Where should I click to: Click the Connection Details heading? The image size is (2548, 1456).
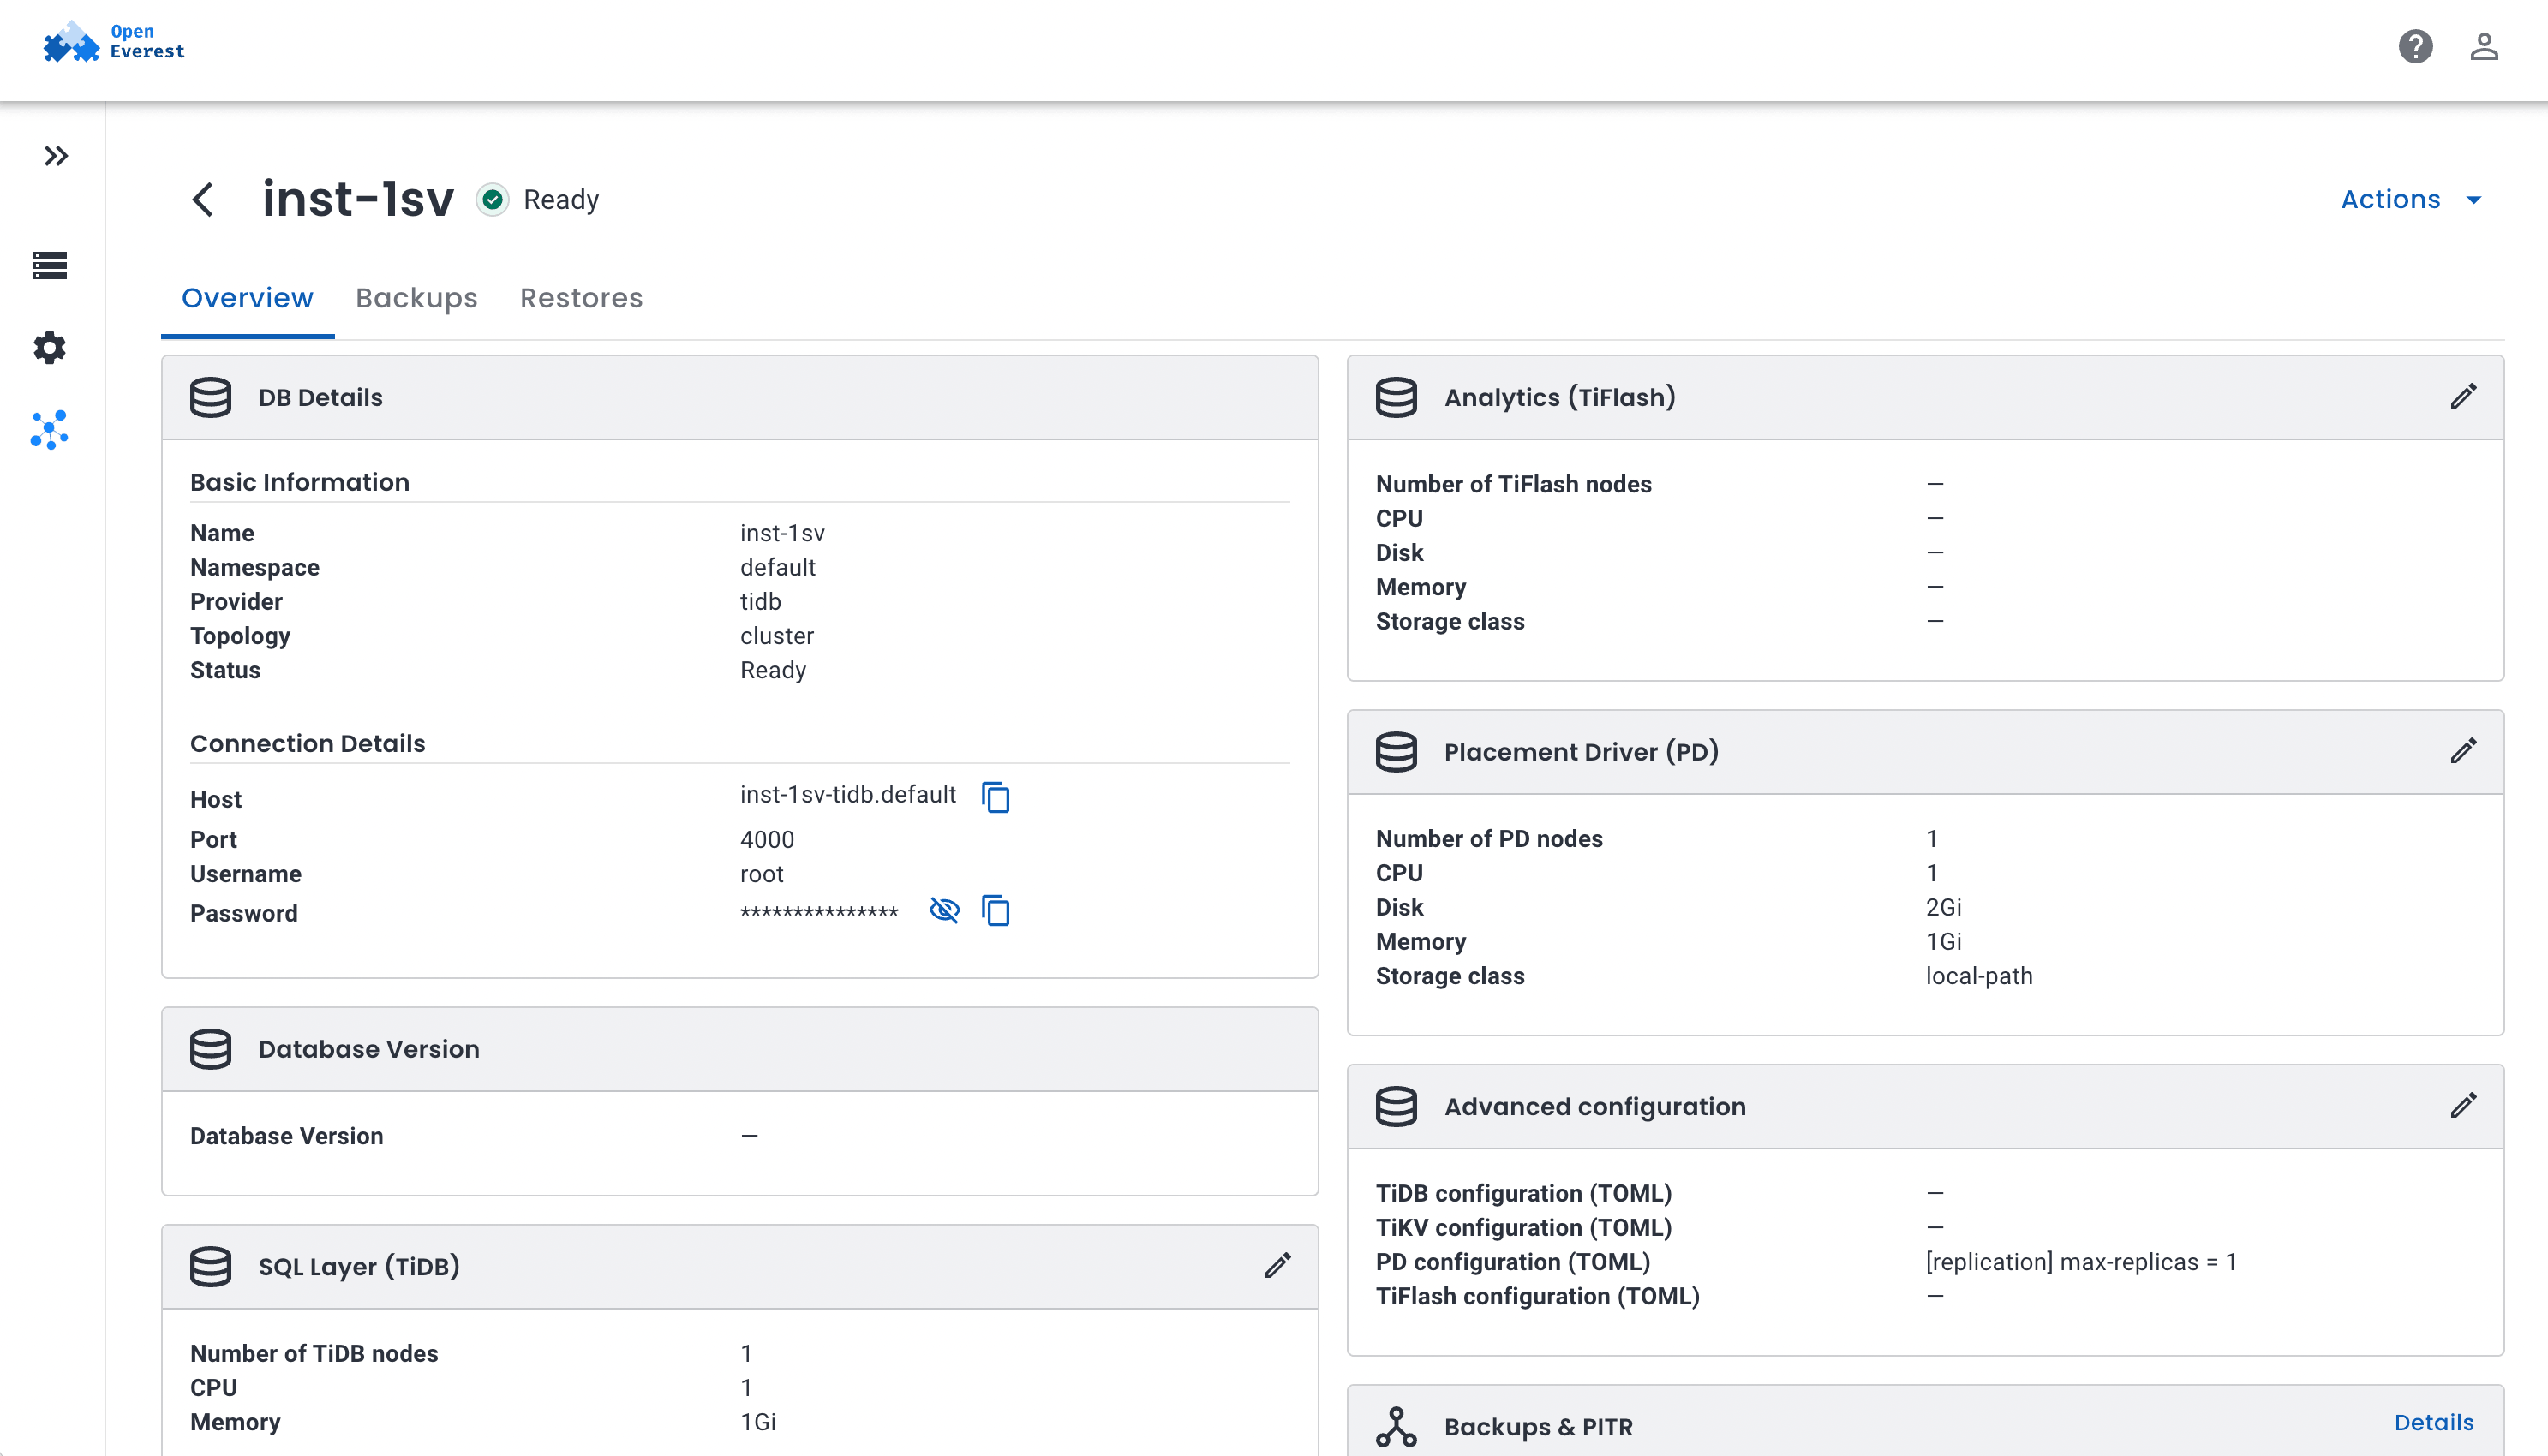click(308, 743)
